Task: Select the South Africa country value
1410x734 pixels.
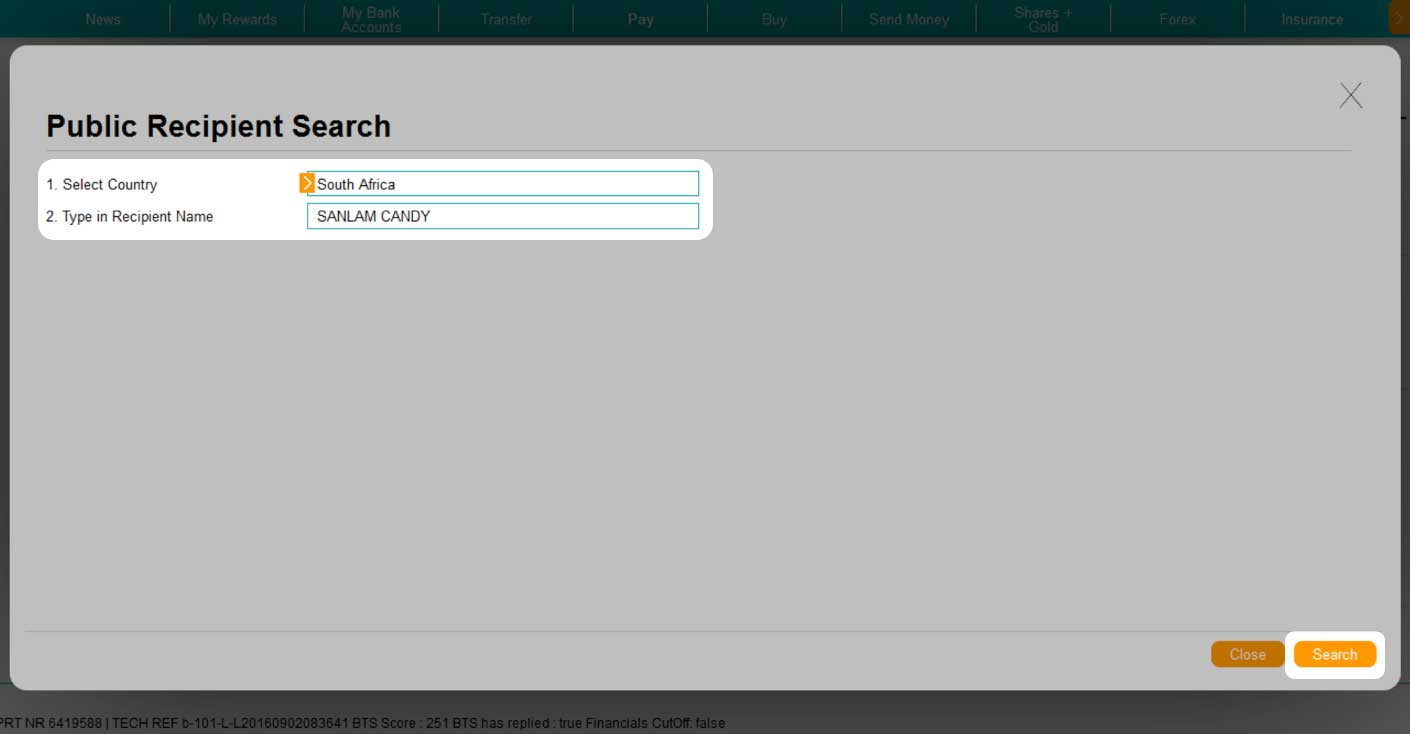Action: click(356, 184)
